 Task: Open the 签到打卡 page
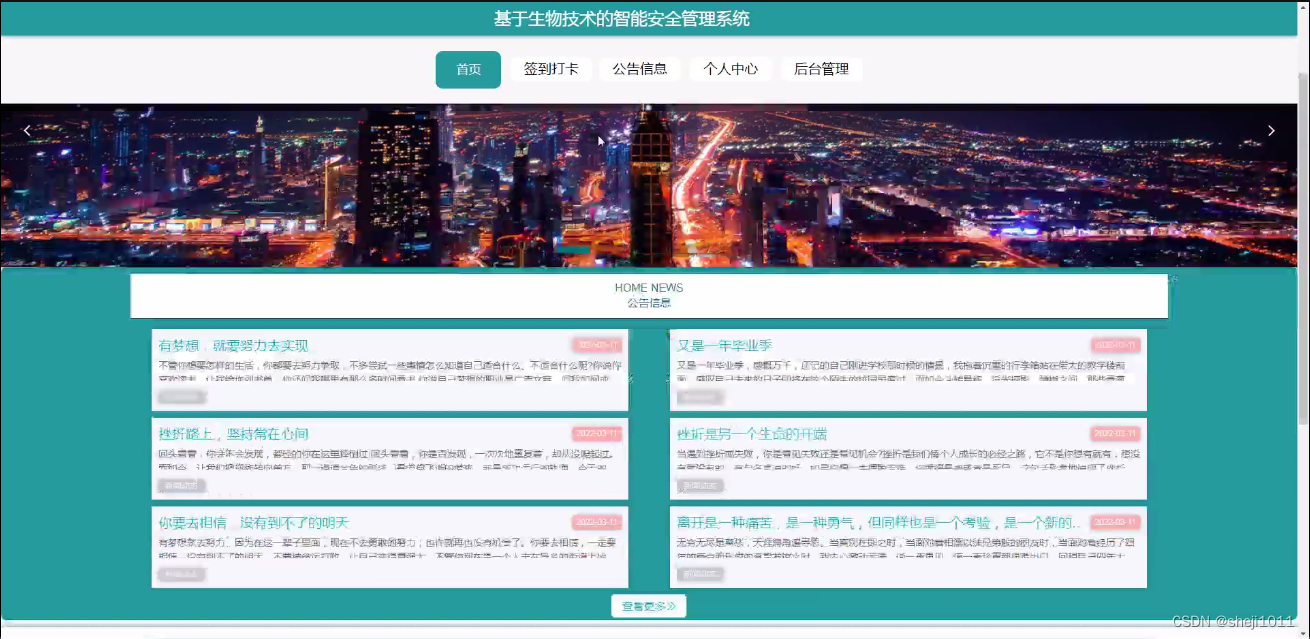(x=552, y=69)
